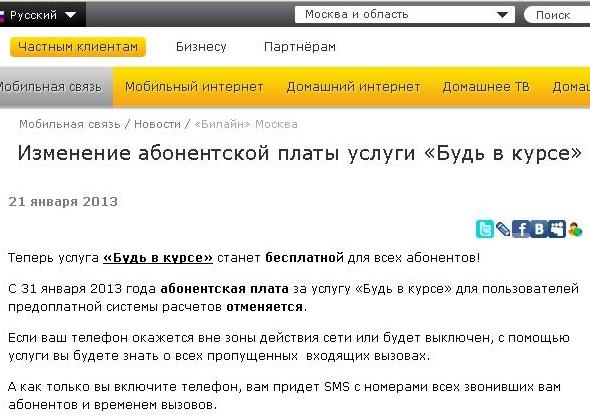
Task: Select the Частным клиентам tab
Action: point(78,47)
